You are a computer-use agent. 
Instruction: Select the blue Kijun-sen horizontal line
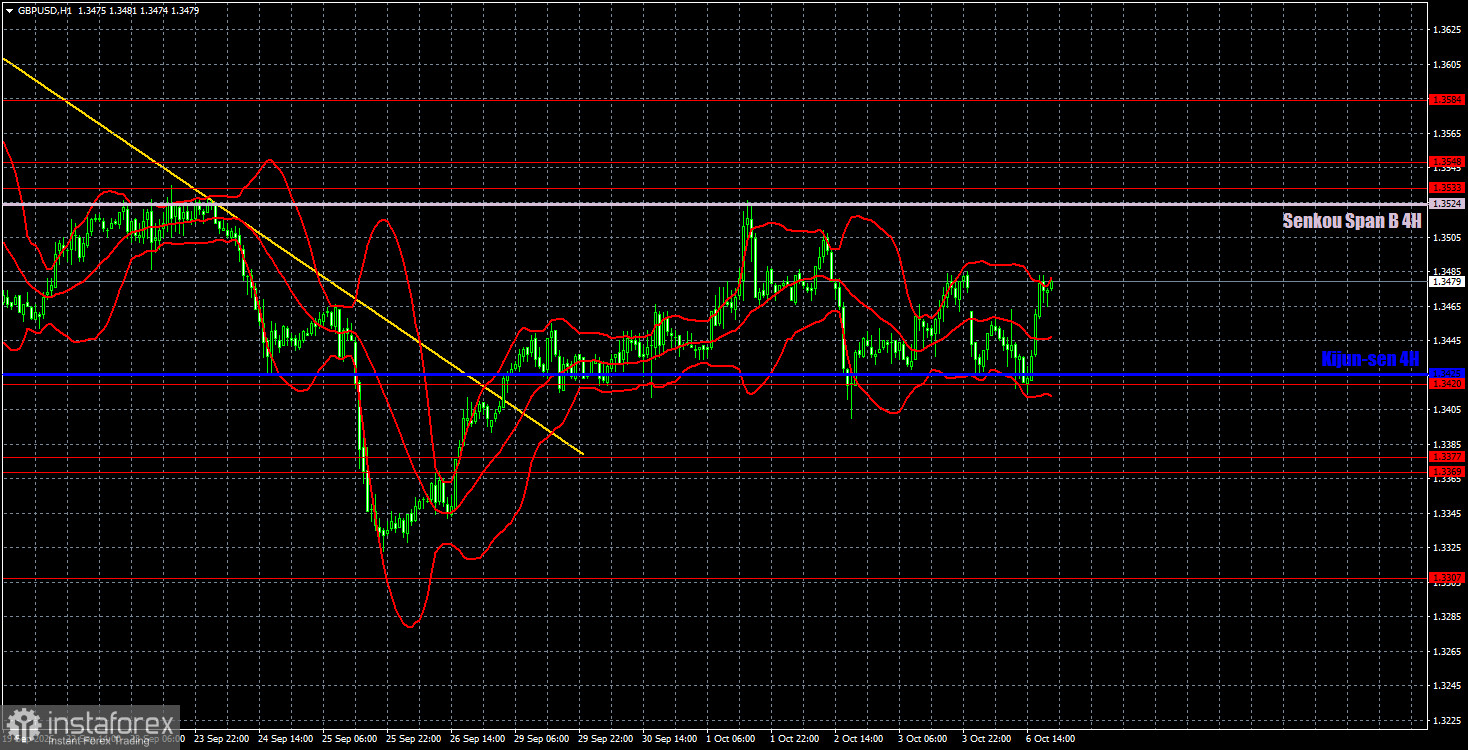click(715, 375)
